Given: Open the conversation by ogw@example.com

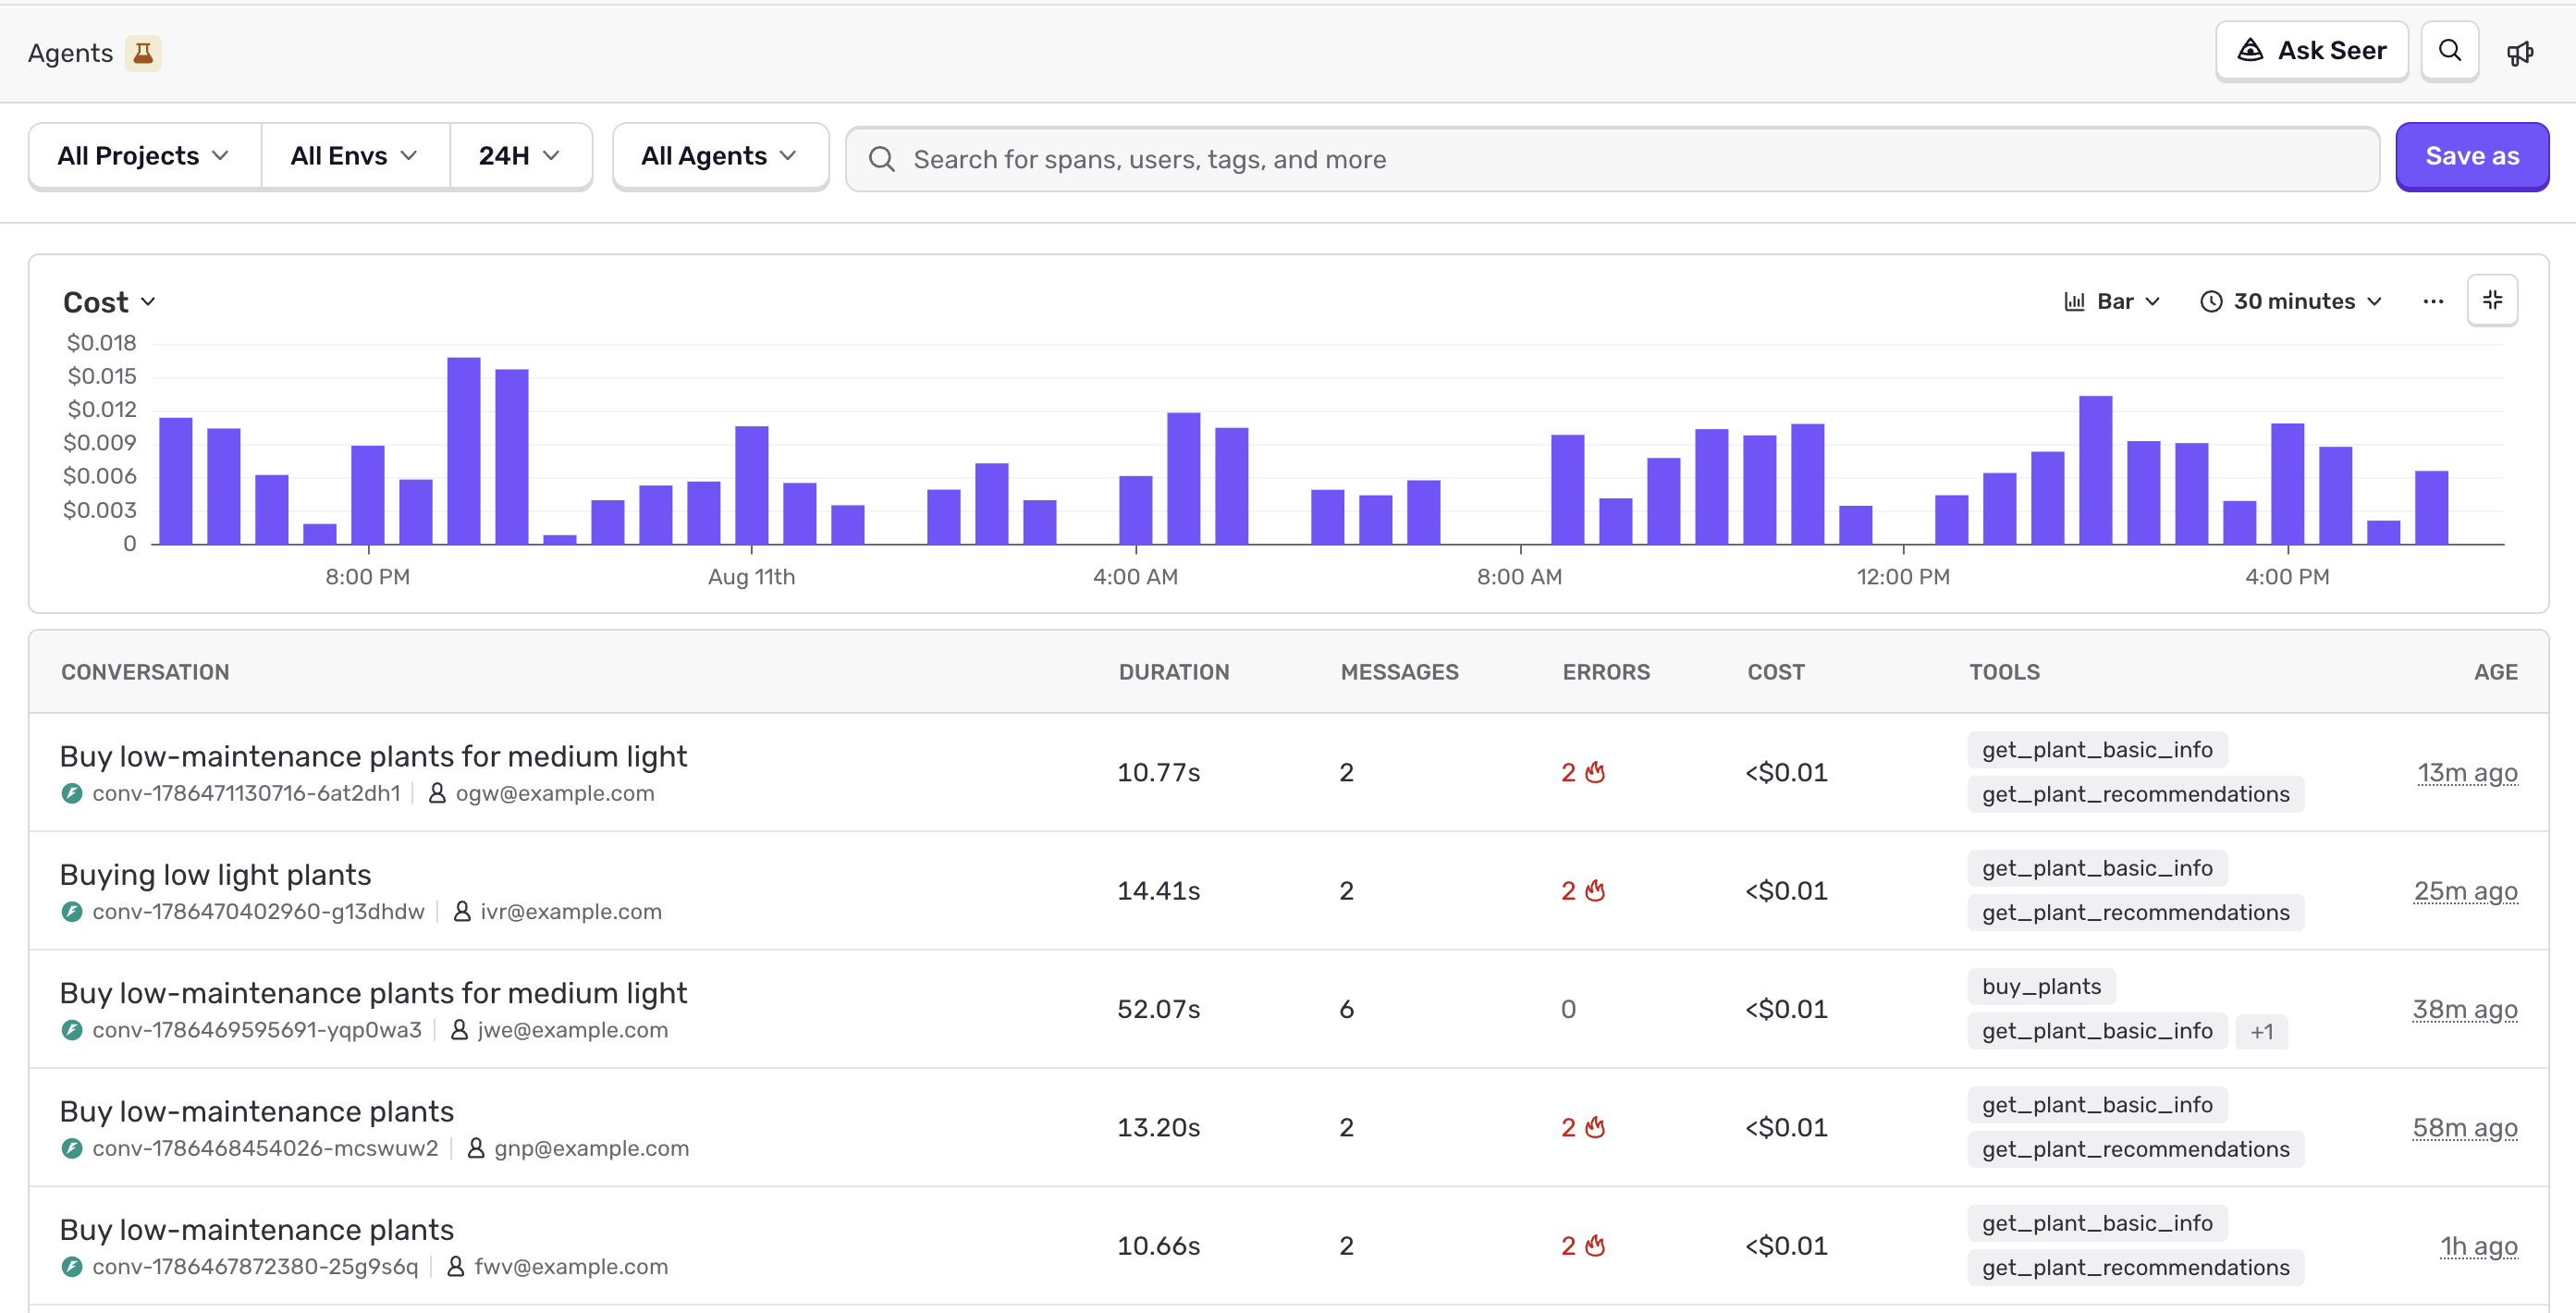Looking at the screenshot, I should coord(373,757).
